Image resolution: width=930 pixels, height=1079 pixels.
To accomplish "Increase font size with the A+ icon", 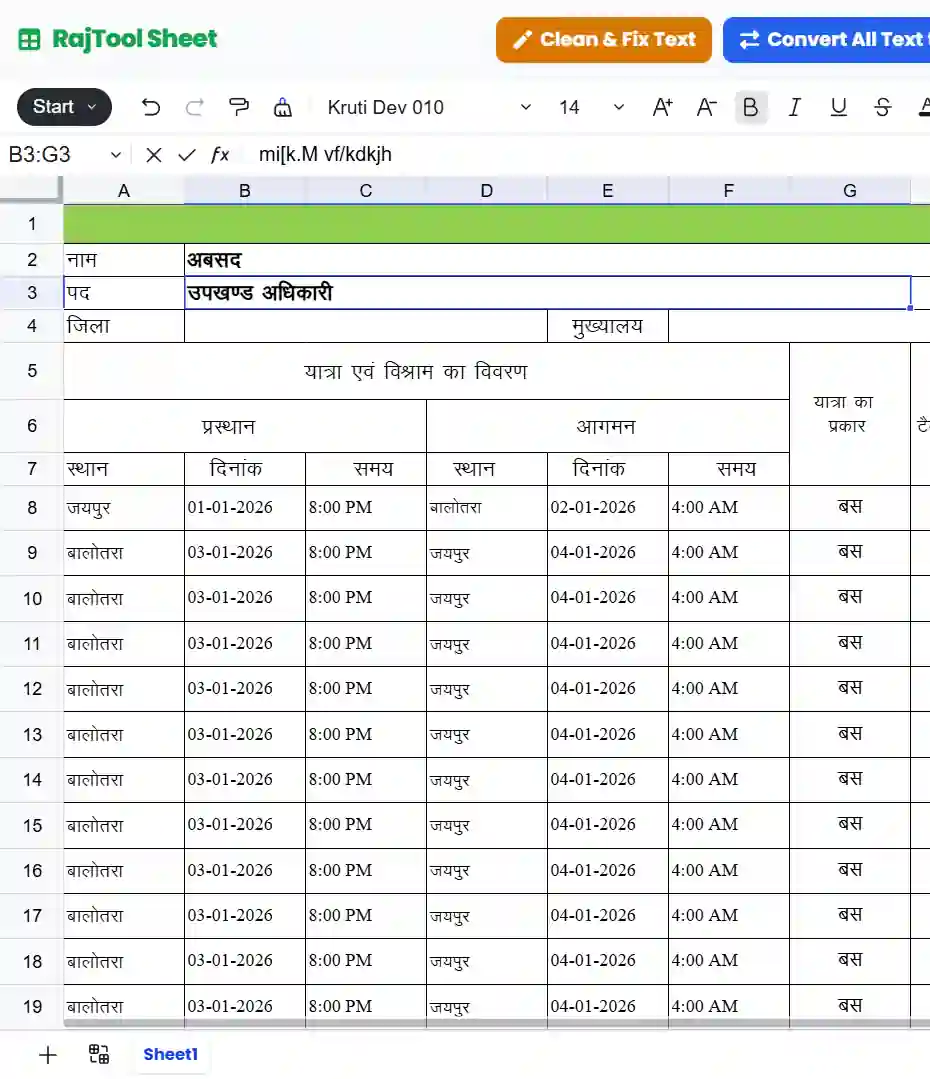I will tap(661, 107).
